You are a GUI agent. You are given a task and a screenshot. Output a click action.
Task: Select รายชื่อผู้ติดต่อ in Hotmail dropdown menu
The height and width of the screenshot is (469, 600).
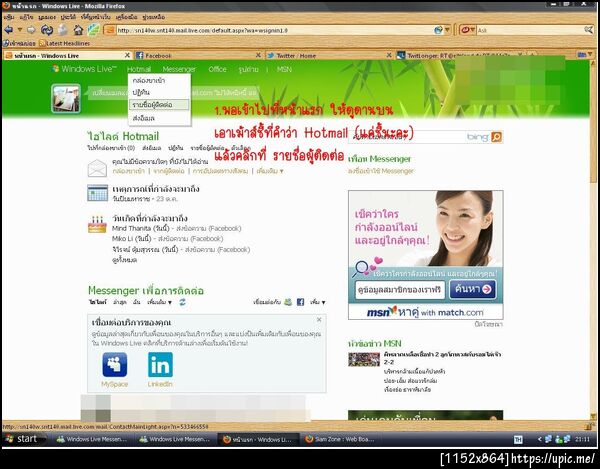point(159,105)
